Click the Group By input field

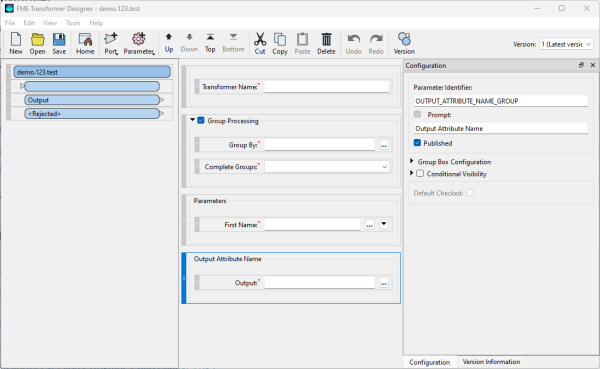pyautogui.click(x=320, y=145)
